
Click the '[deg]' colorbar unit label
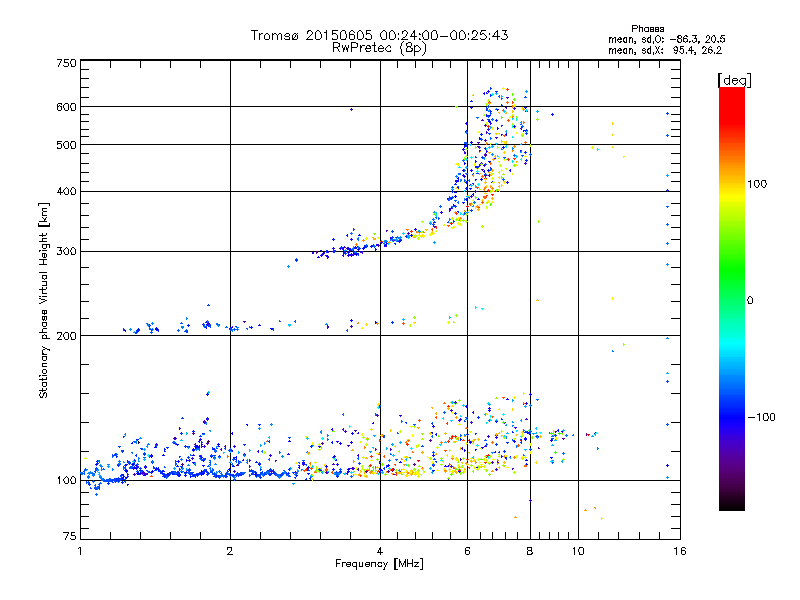[734, 80]
